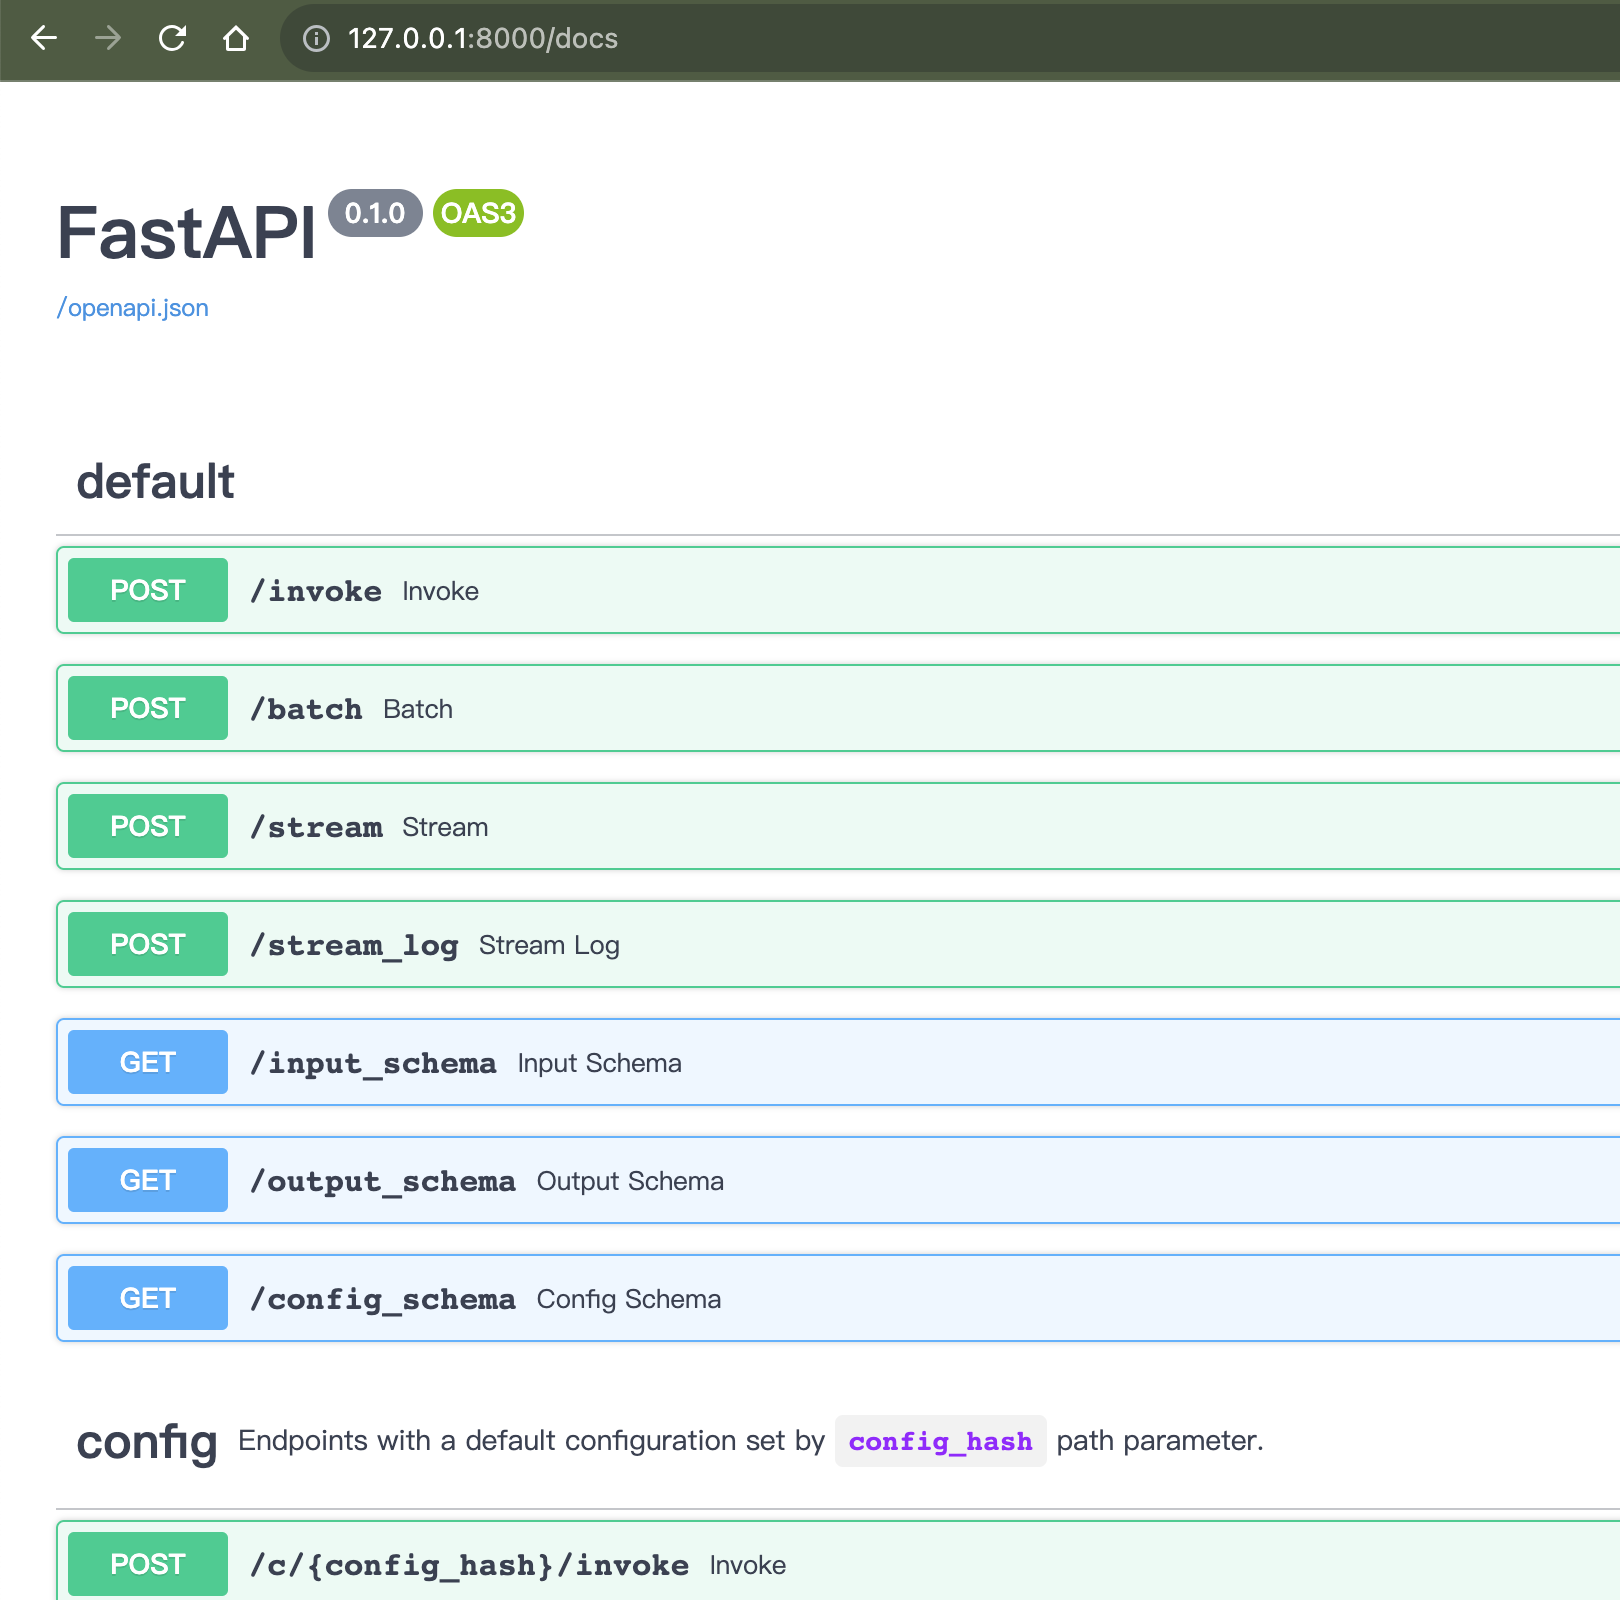
Task: Click the browser reload icon
Action: (x=173, y=38)
